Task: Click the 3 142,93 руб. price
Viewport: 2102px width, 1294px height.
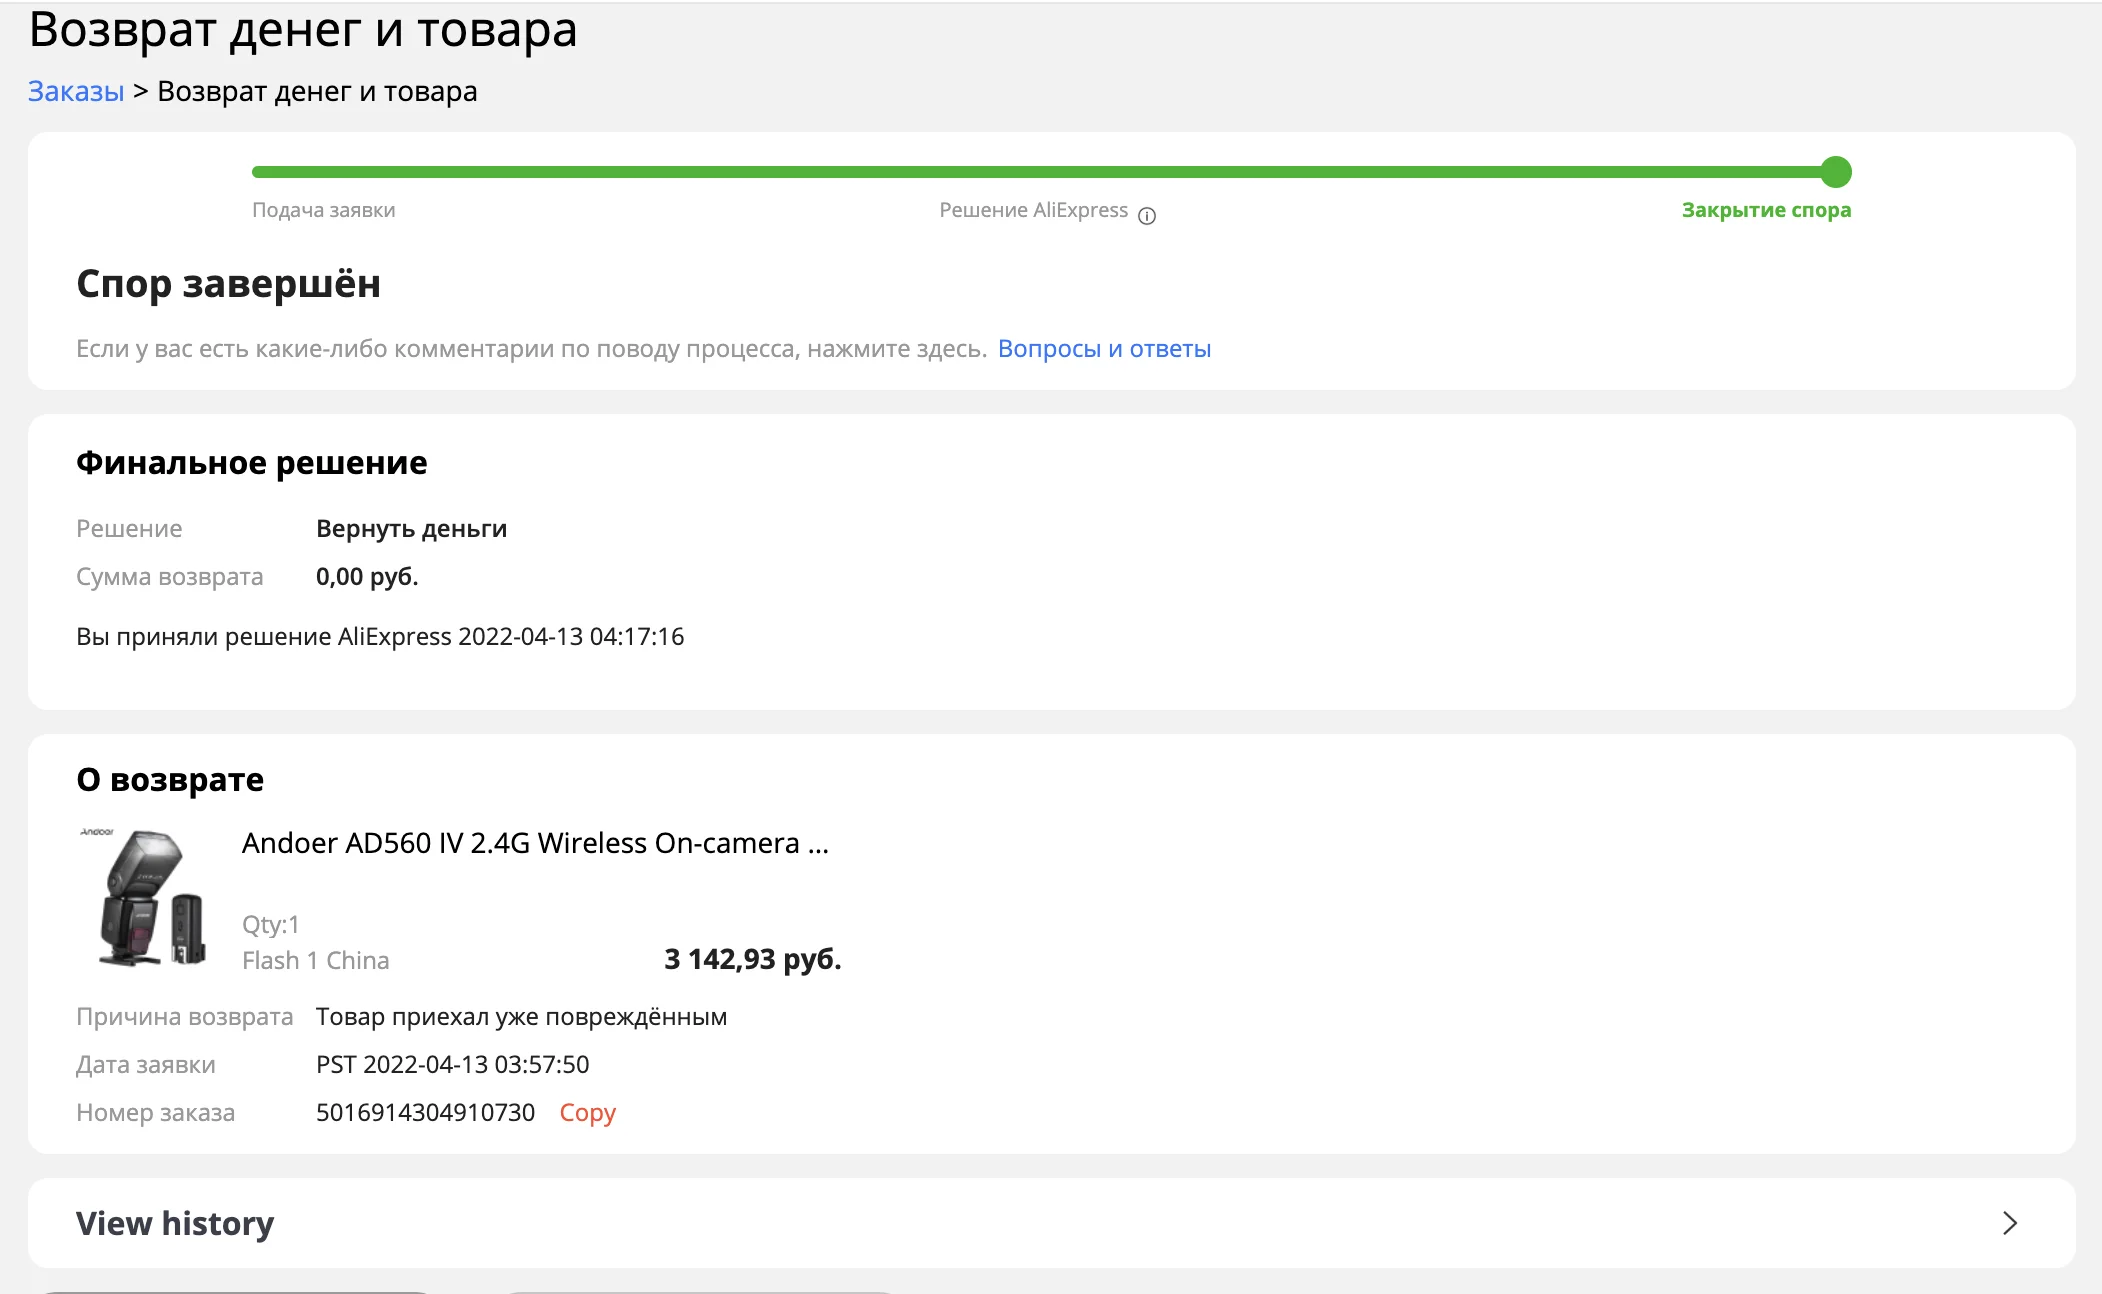Action: point(752,959)
